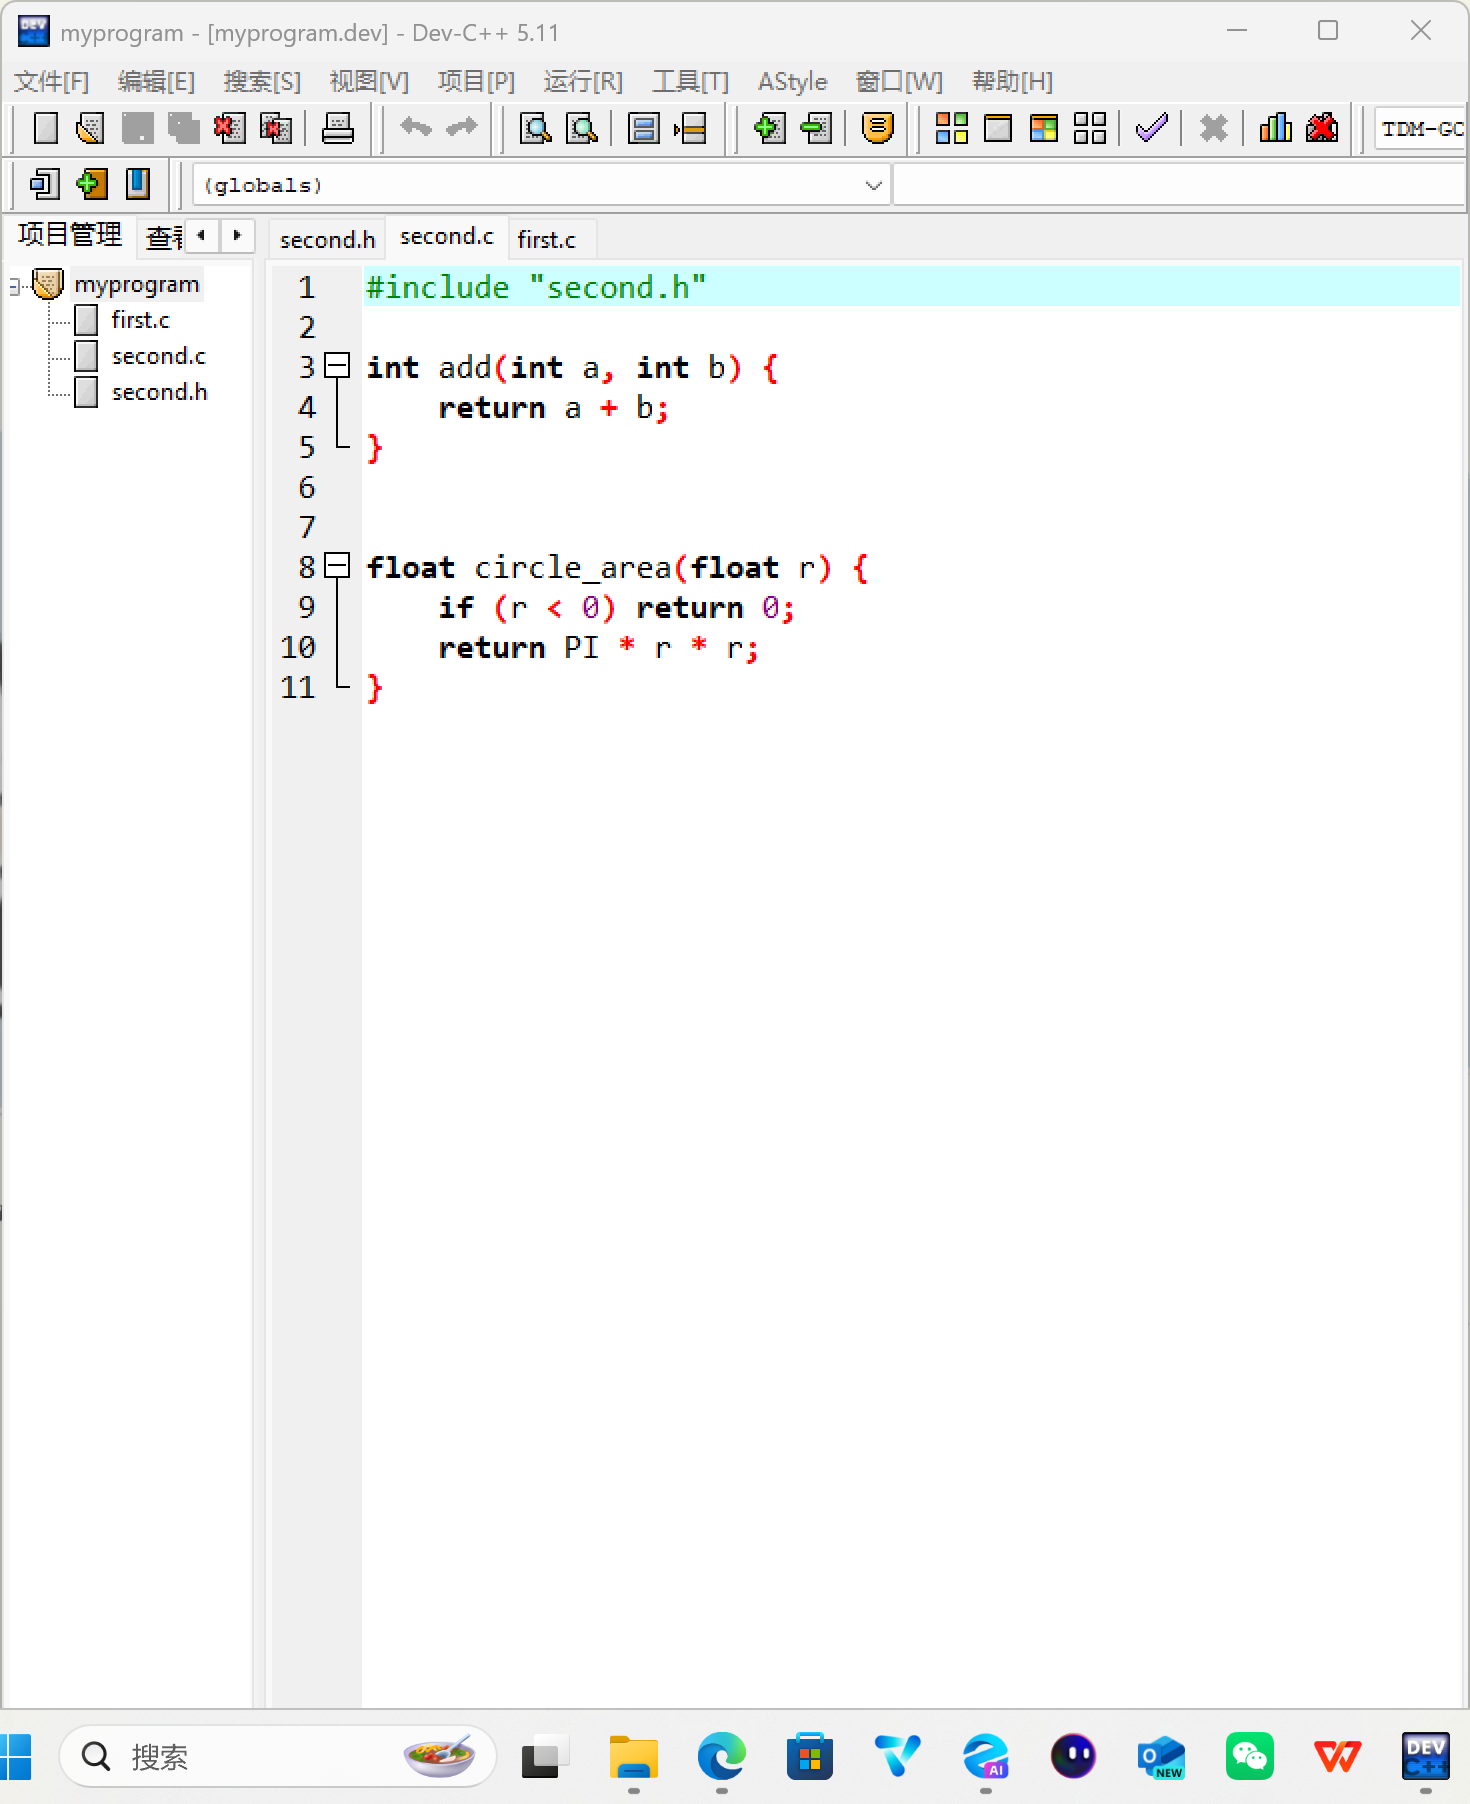Screen dimensions: 1470x1804
Task: Collapse the circle_area function fold
Action: click(337, 566)
